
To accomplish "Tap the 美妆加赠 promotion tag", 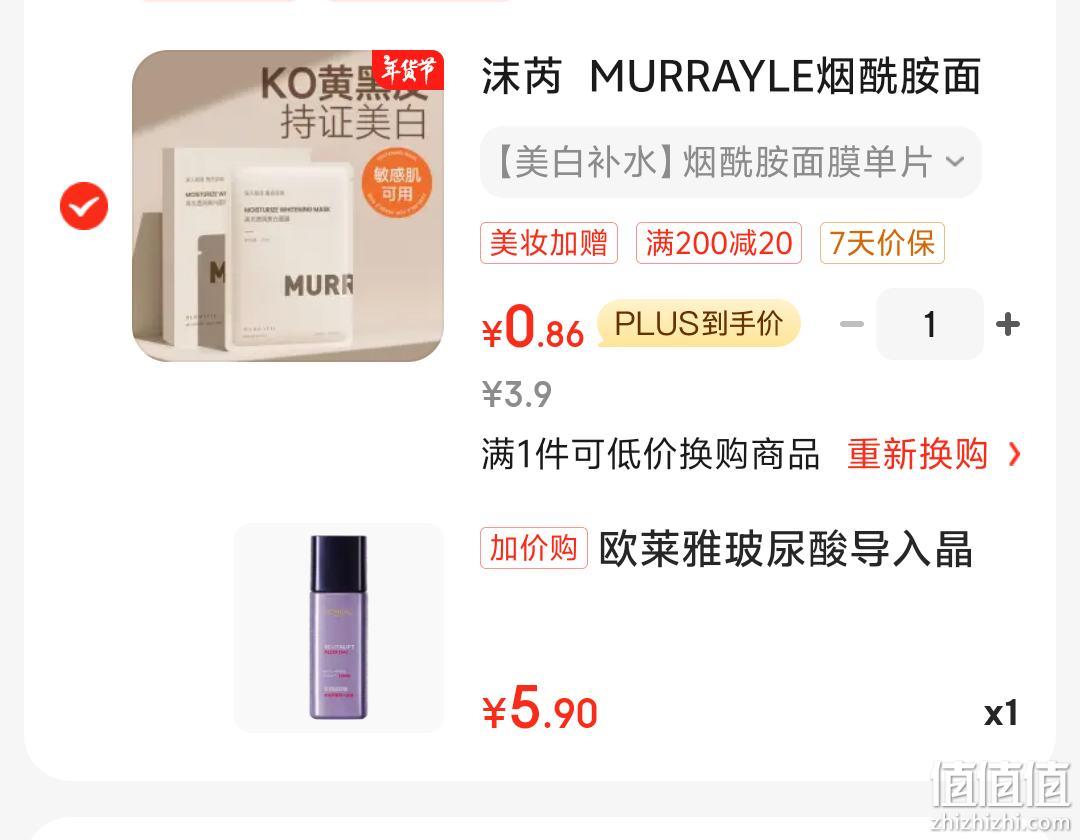I will [549, 243].
